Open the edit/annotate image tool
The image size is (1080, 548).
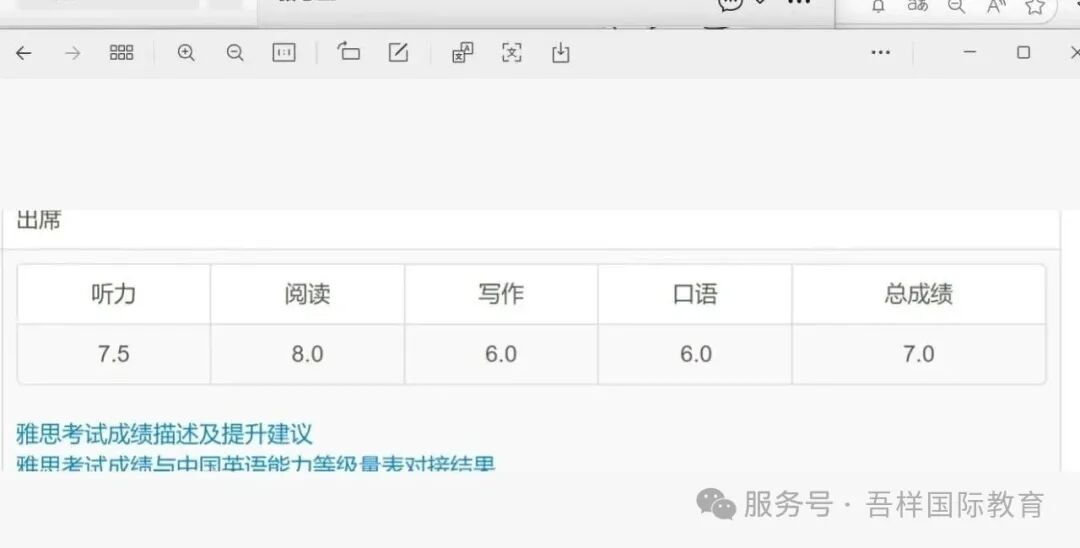(398, 53)
